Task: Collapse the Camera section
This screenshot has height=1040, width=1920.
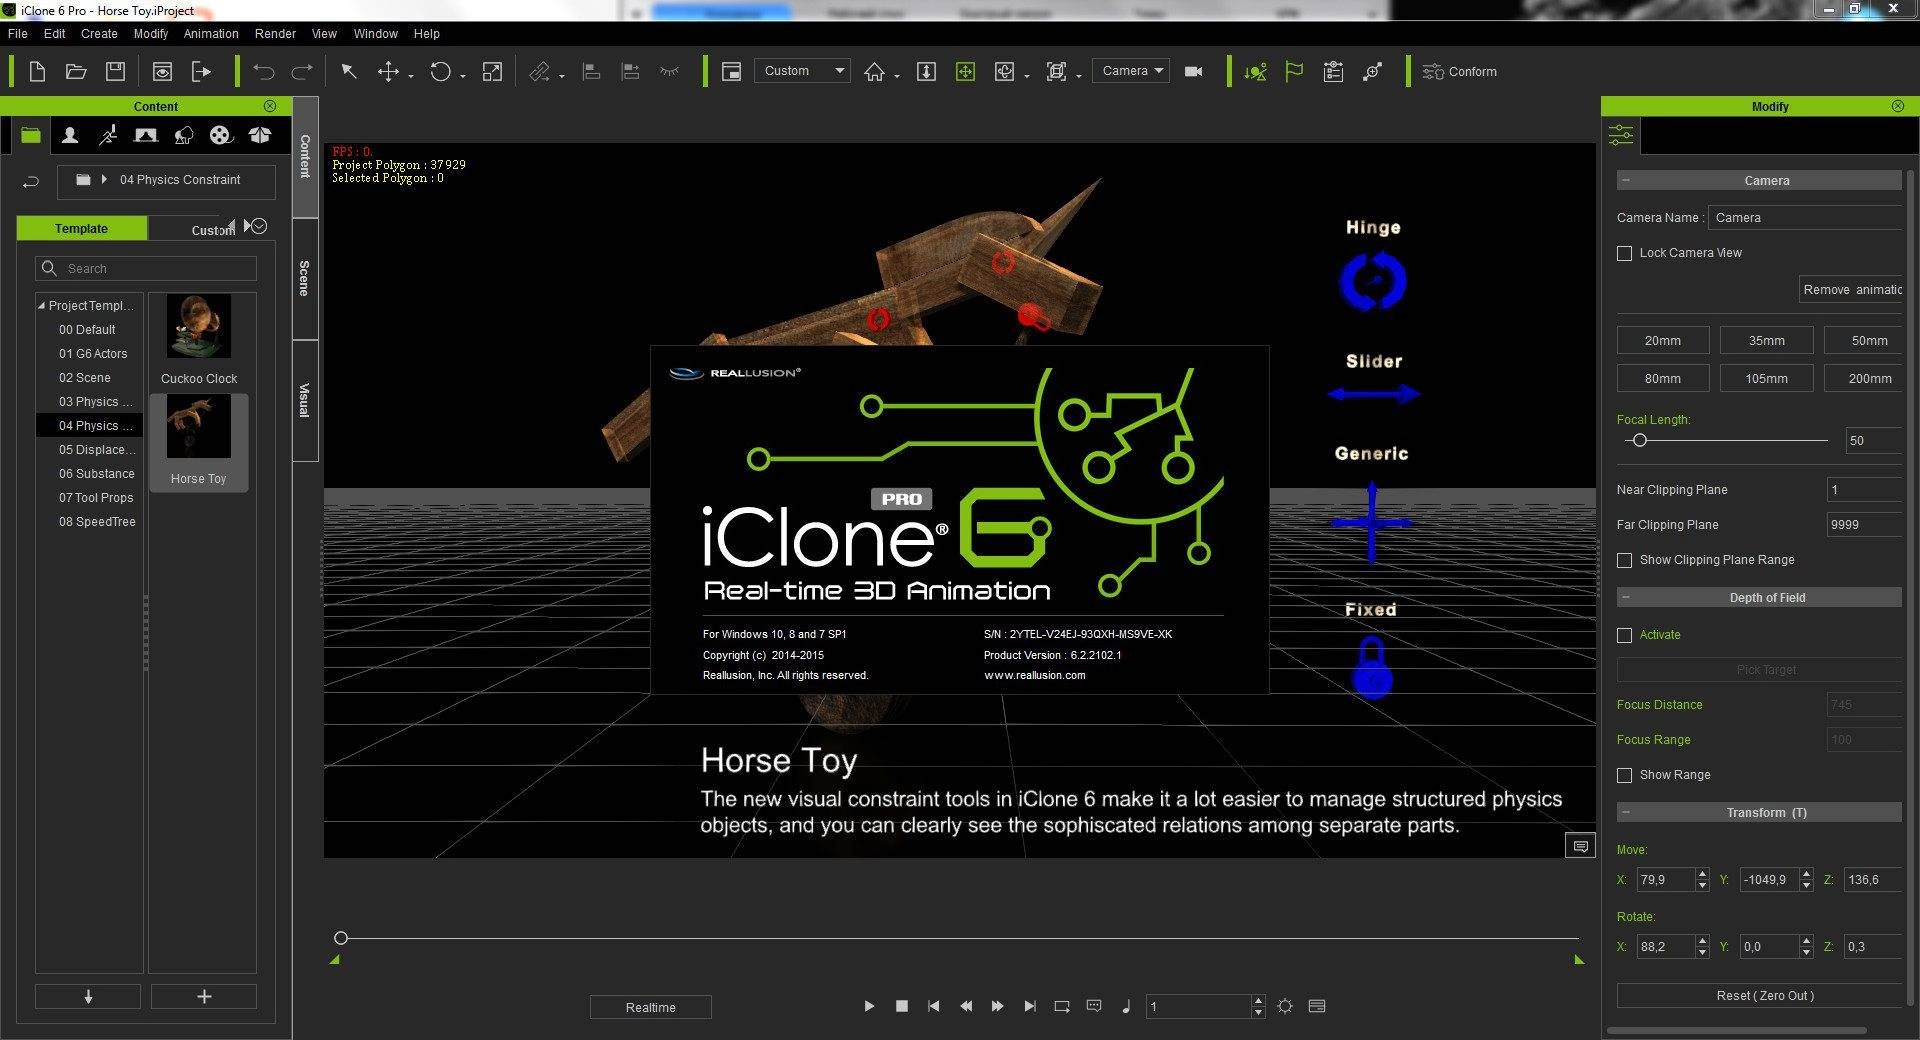Action: (x=1626, y=181)
